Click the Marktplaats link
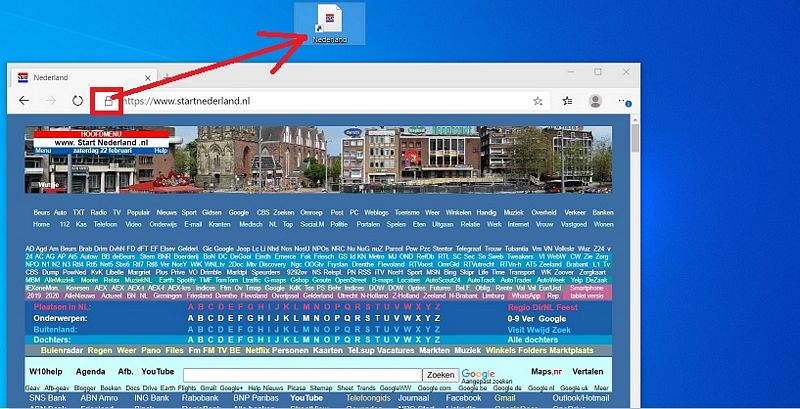This screenshot has width=800, height=409. pos(571,351)
